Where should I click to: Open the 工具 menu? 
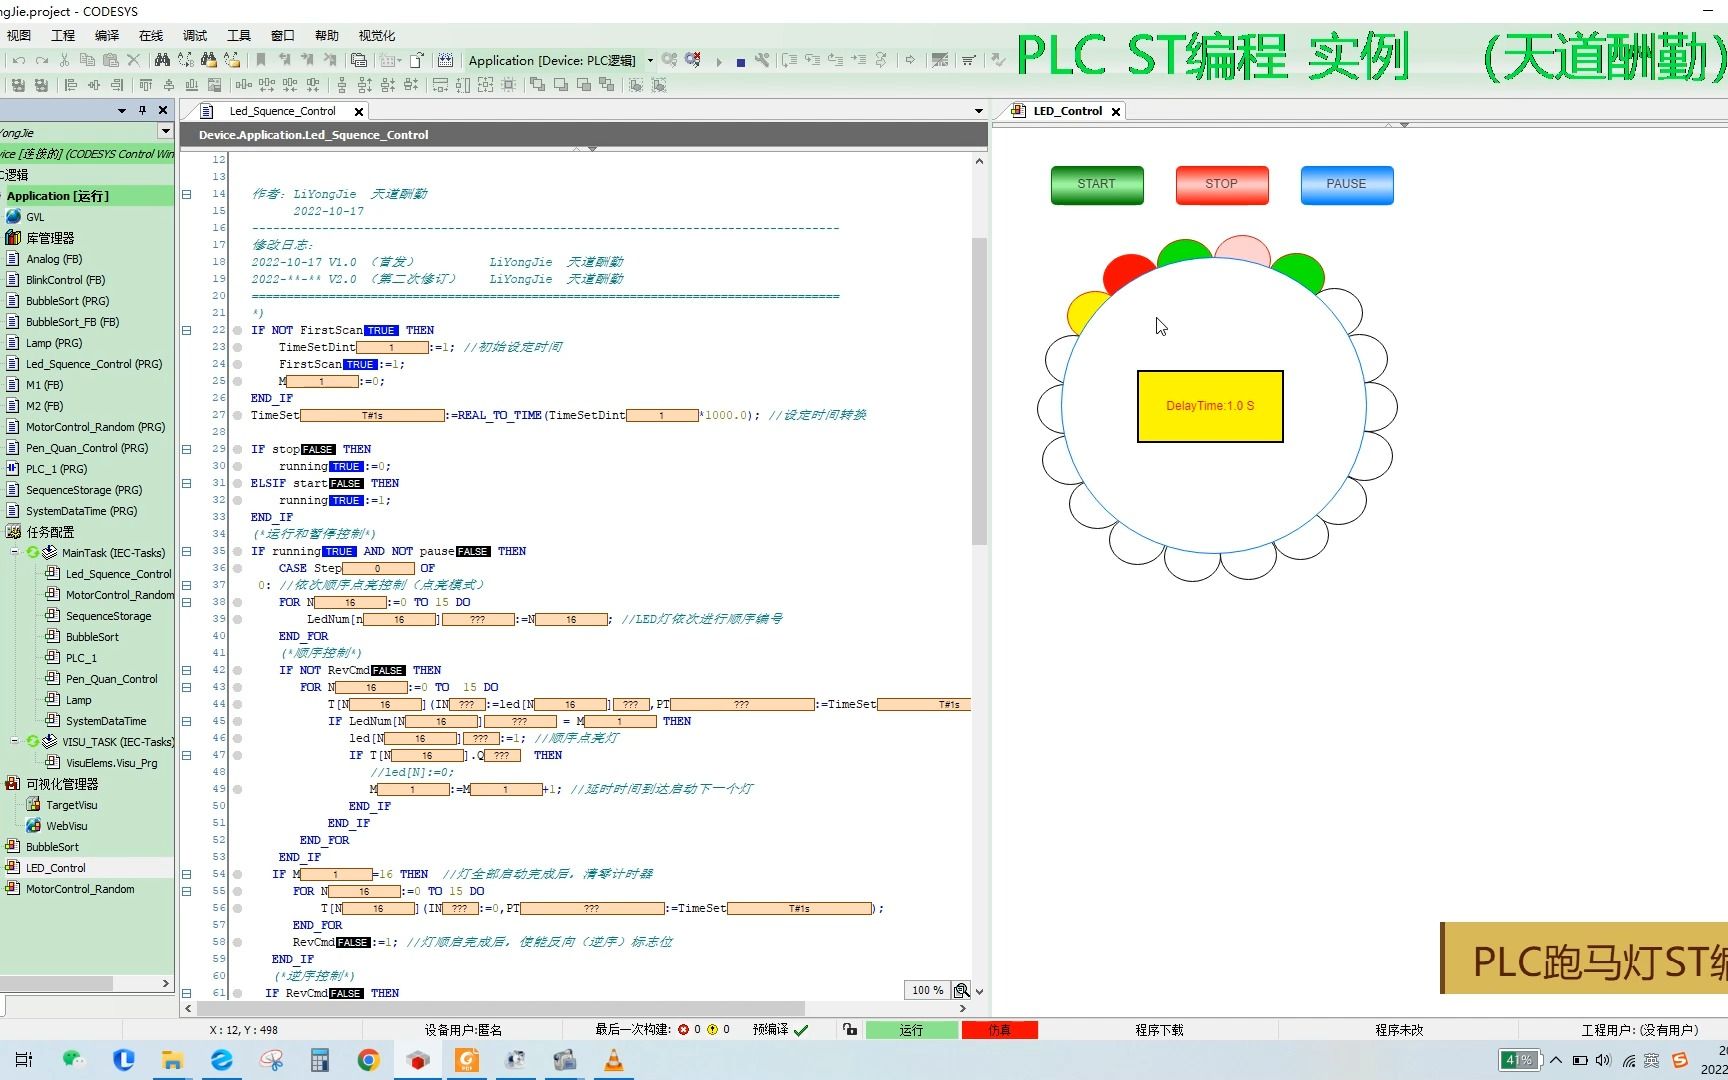(238, 35)
